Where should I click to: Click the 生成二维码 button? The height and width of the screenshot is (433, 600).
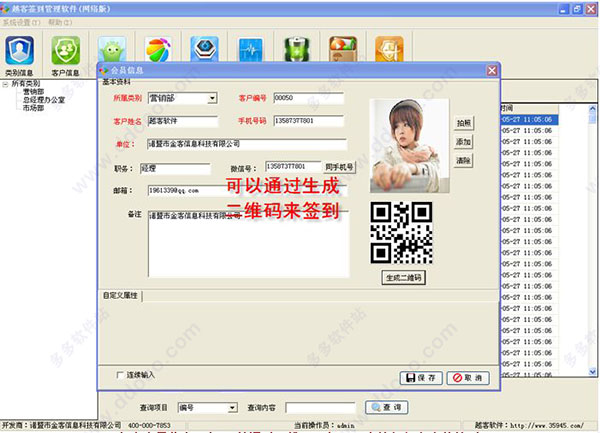pyautogui.click(x=403, y=277)
